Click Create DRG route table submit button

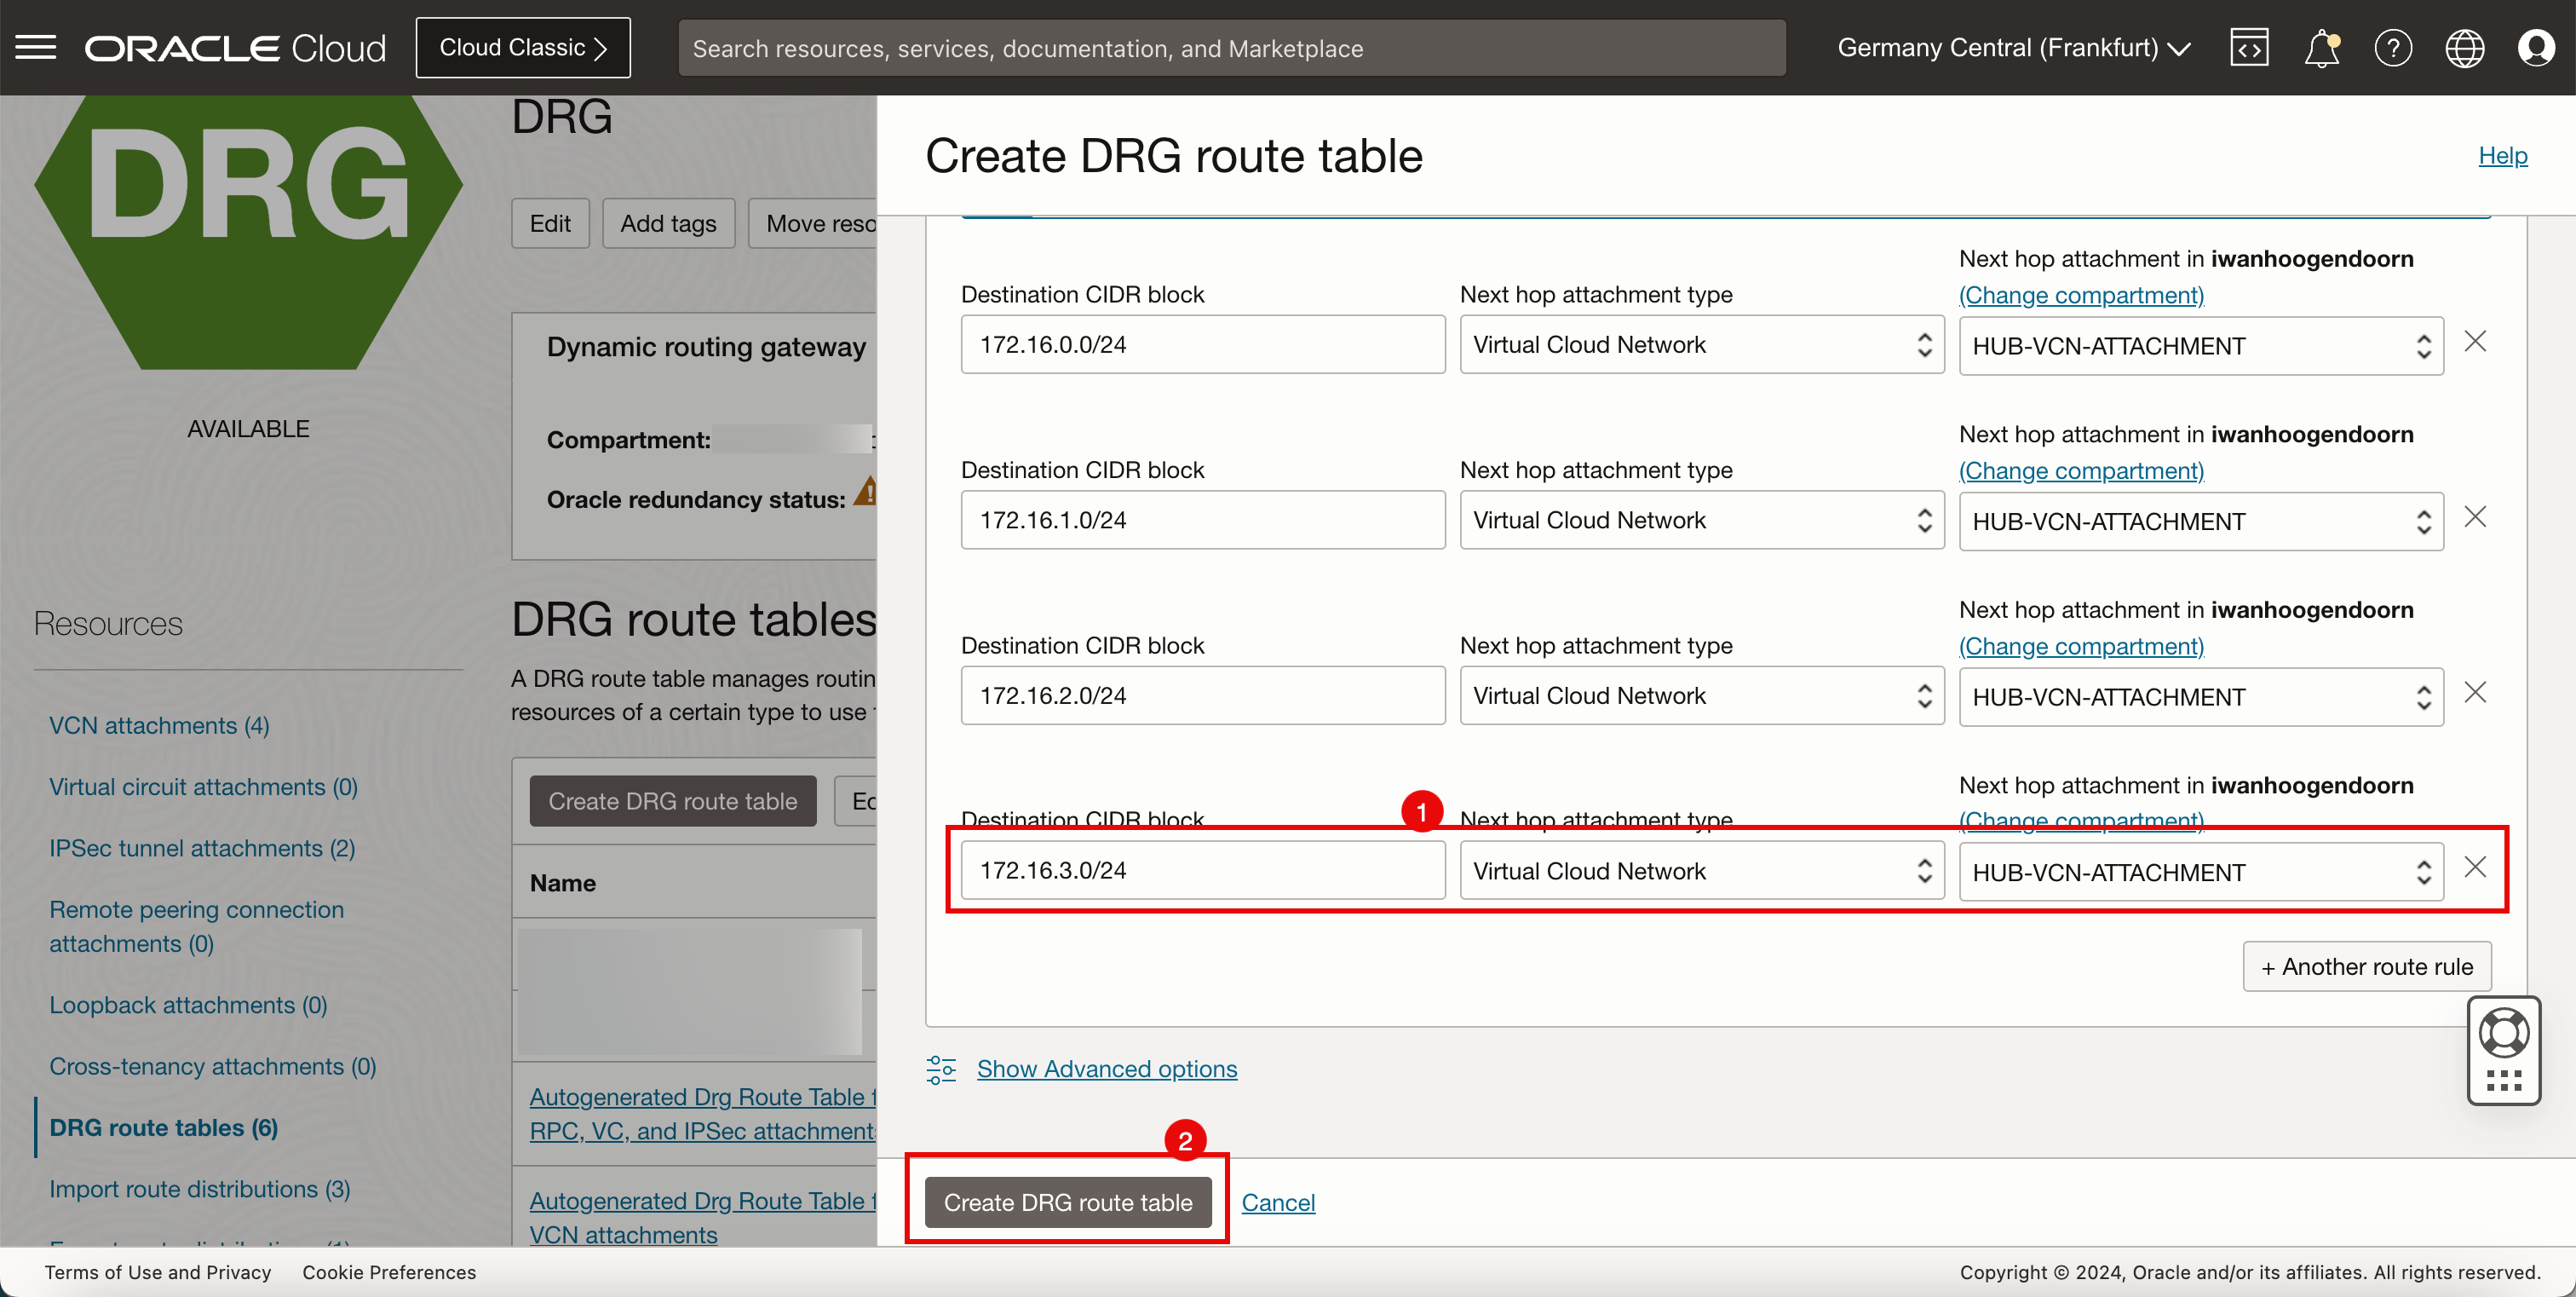coord(1068,1201)
